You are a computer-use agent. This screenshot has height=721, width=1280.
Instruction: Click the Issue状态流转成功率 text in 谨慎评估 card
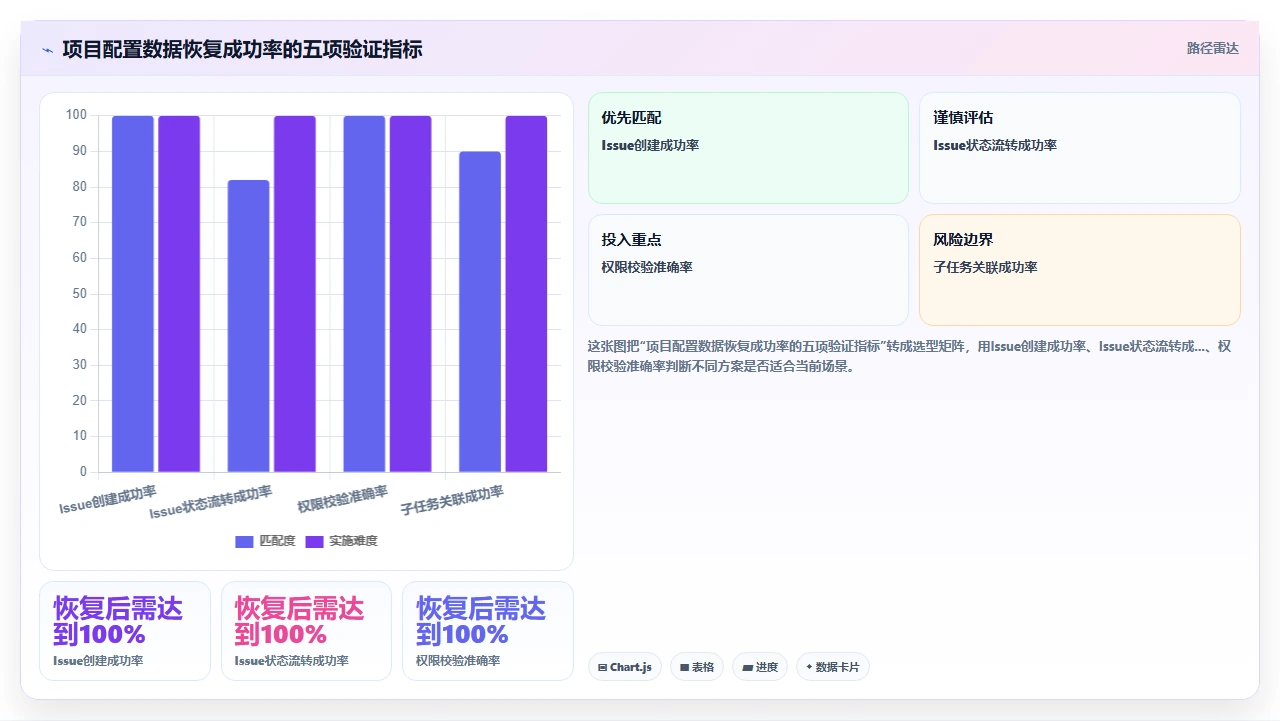tap(995, 145)
